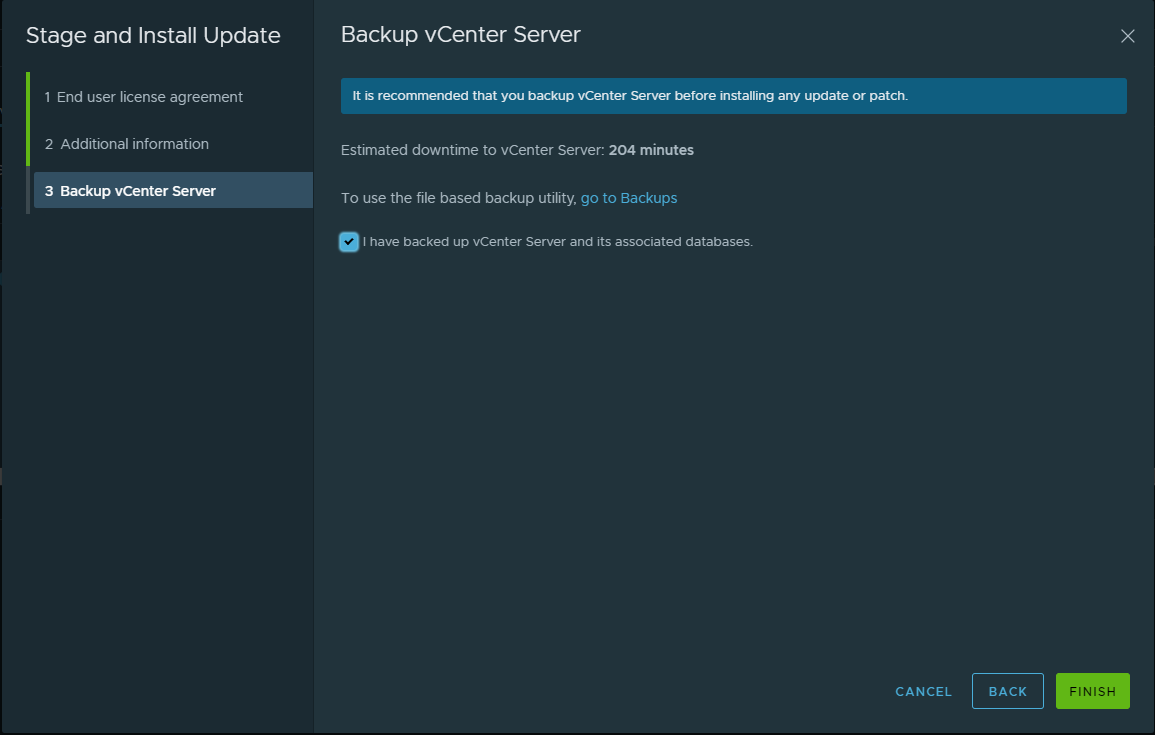Select the End user license agreement step
The image size is (1155, 735).
click(144, 96)
